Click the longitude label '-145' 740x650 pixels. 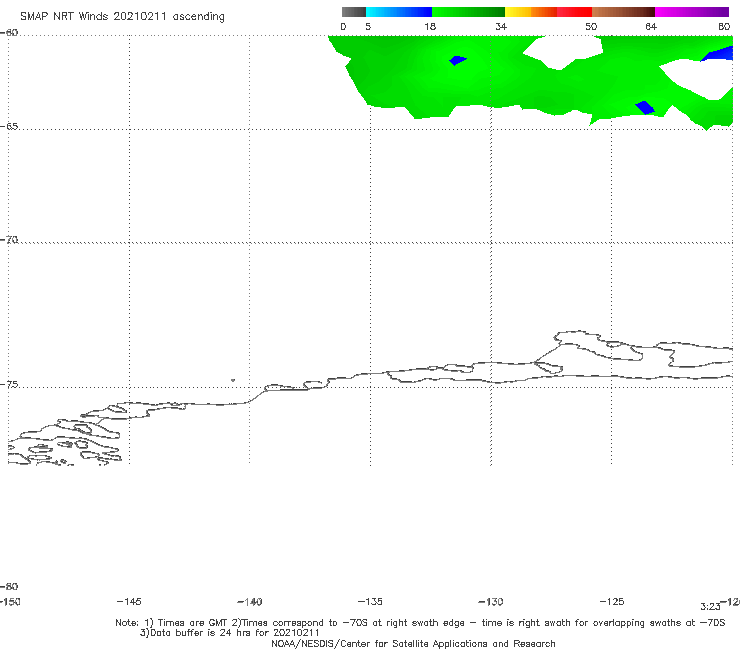pos(129,602)
